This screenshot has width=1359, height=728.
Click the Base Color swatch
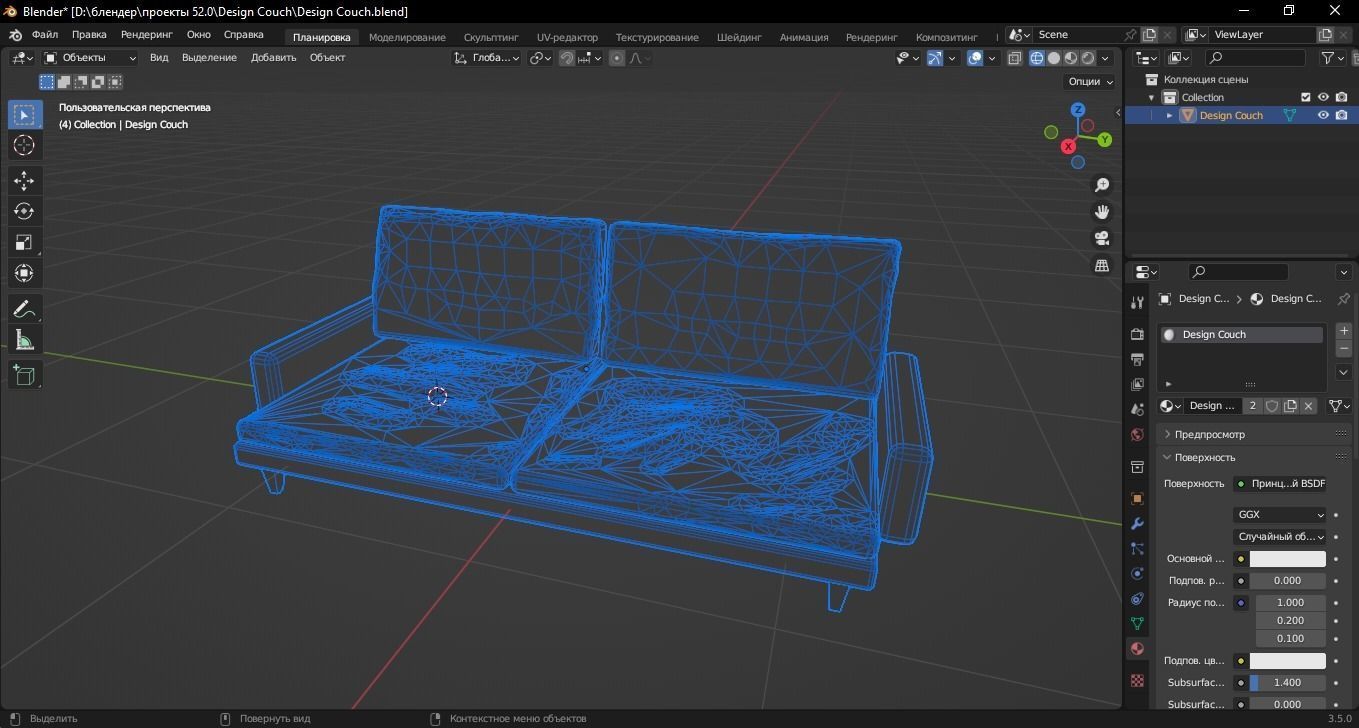click(1287, 559)
